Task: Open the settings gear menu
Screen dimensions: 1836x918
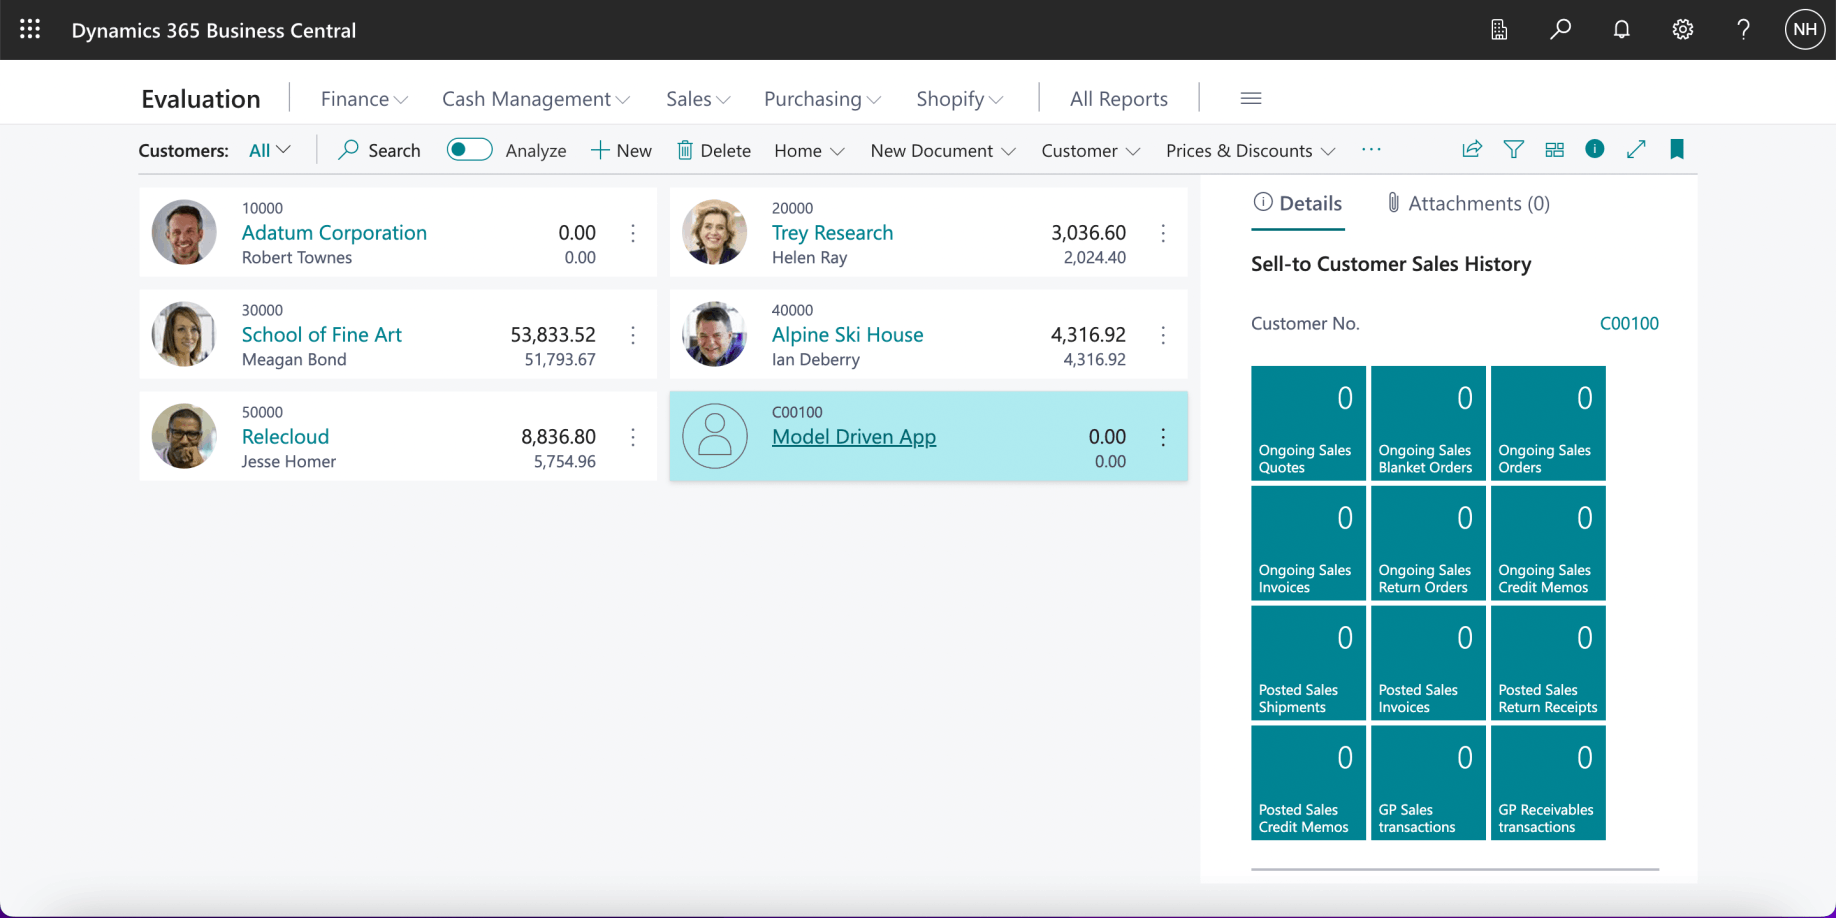Action: click(x=1683, y=30)
